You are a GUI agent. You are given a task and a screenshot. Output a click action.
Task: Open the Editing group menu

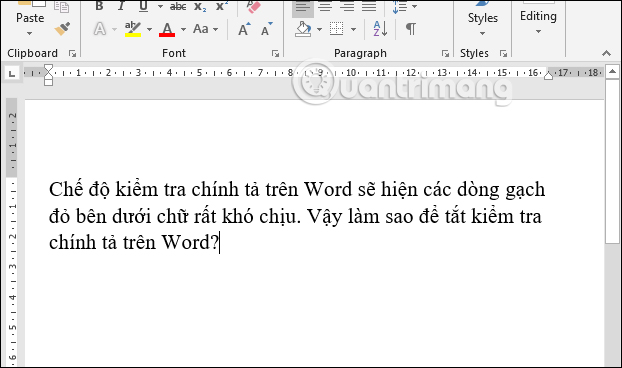pos(538,18)
